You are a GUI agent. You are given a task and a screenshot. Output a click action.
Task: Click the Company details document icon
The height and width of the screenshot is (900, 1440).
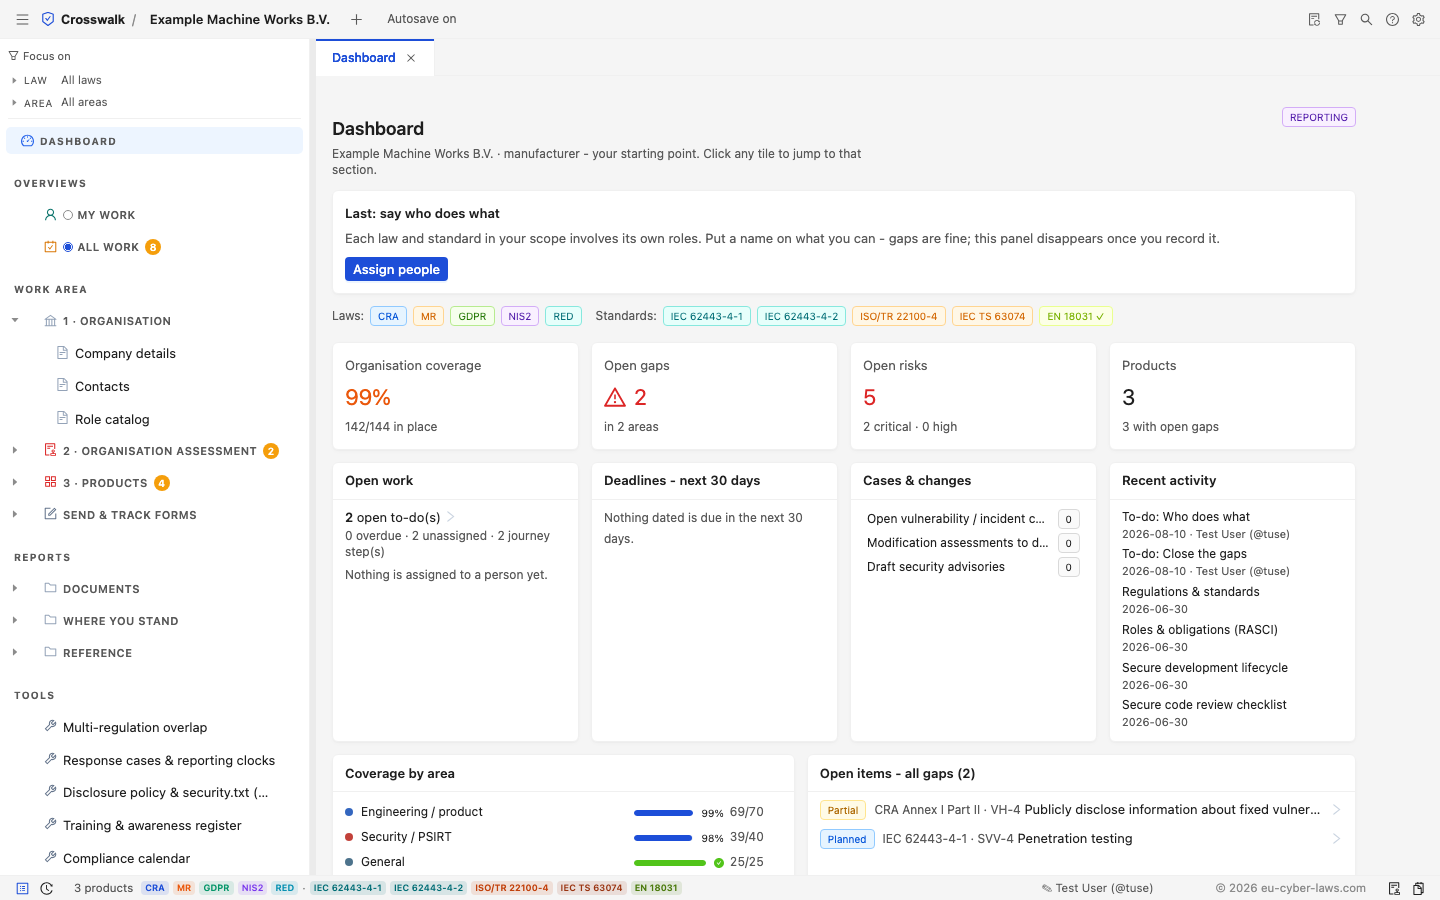pyautogui.click(x=62, y=353)
